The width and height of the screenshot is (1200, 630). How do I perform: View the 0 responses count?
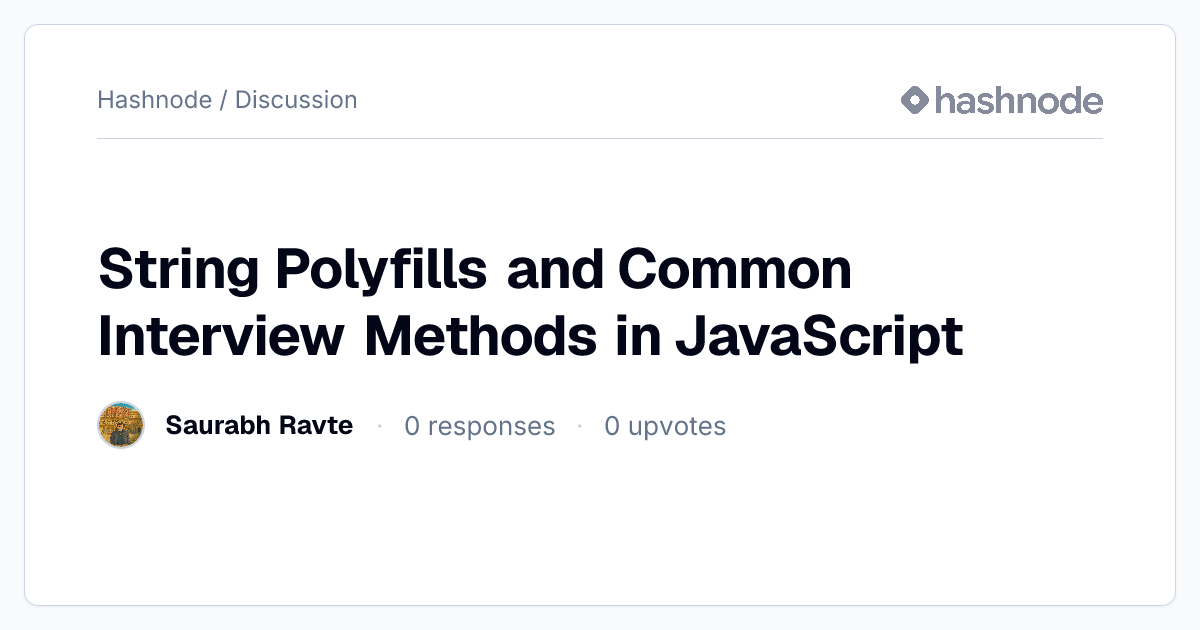479,427
